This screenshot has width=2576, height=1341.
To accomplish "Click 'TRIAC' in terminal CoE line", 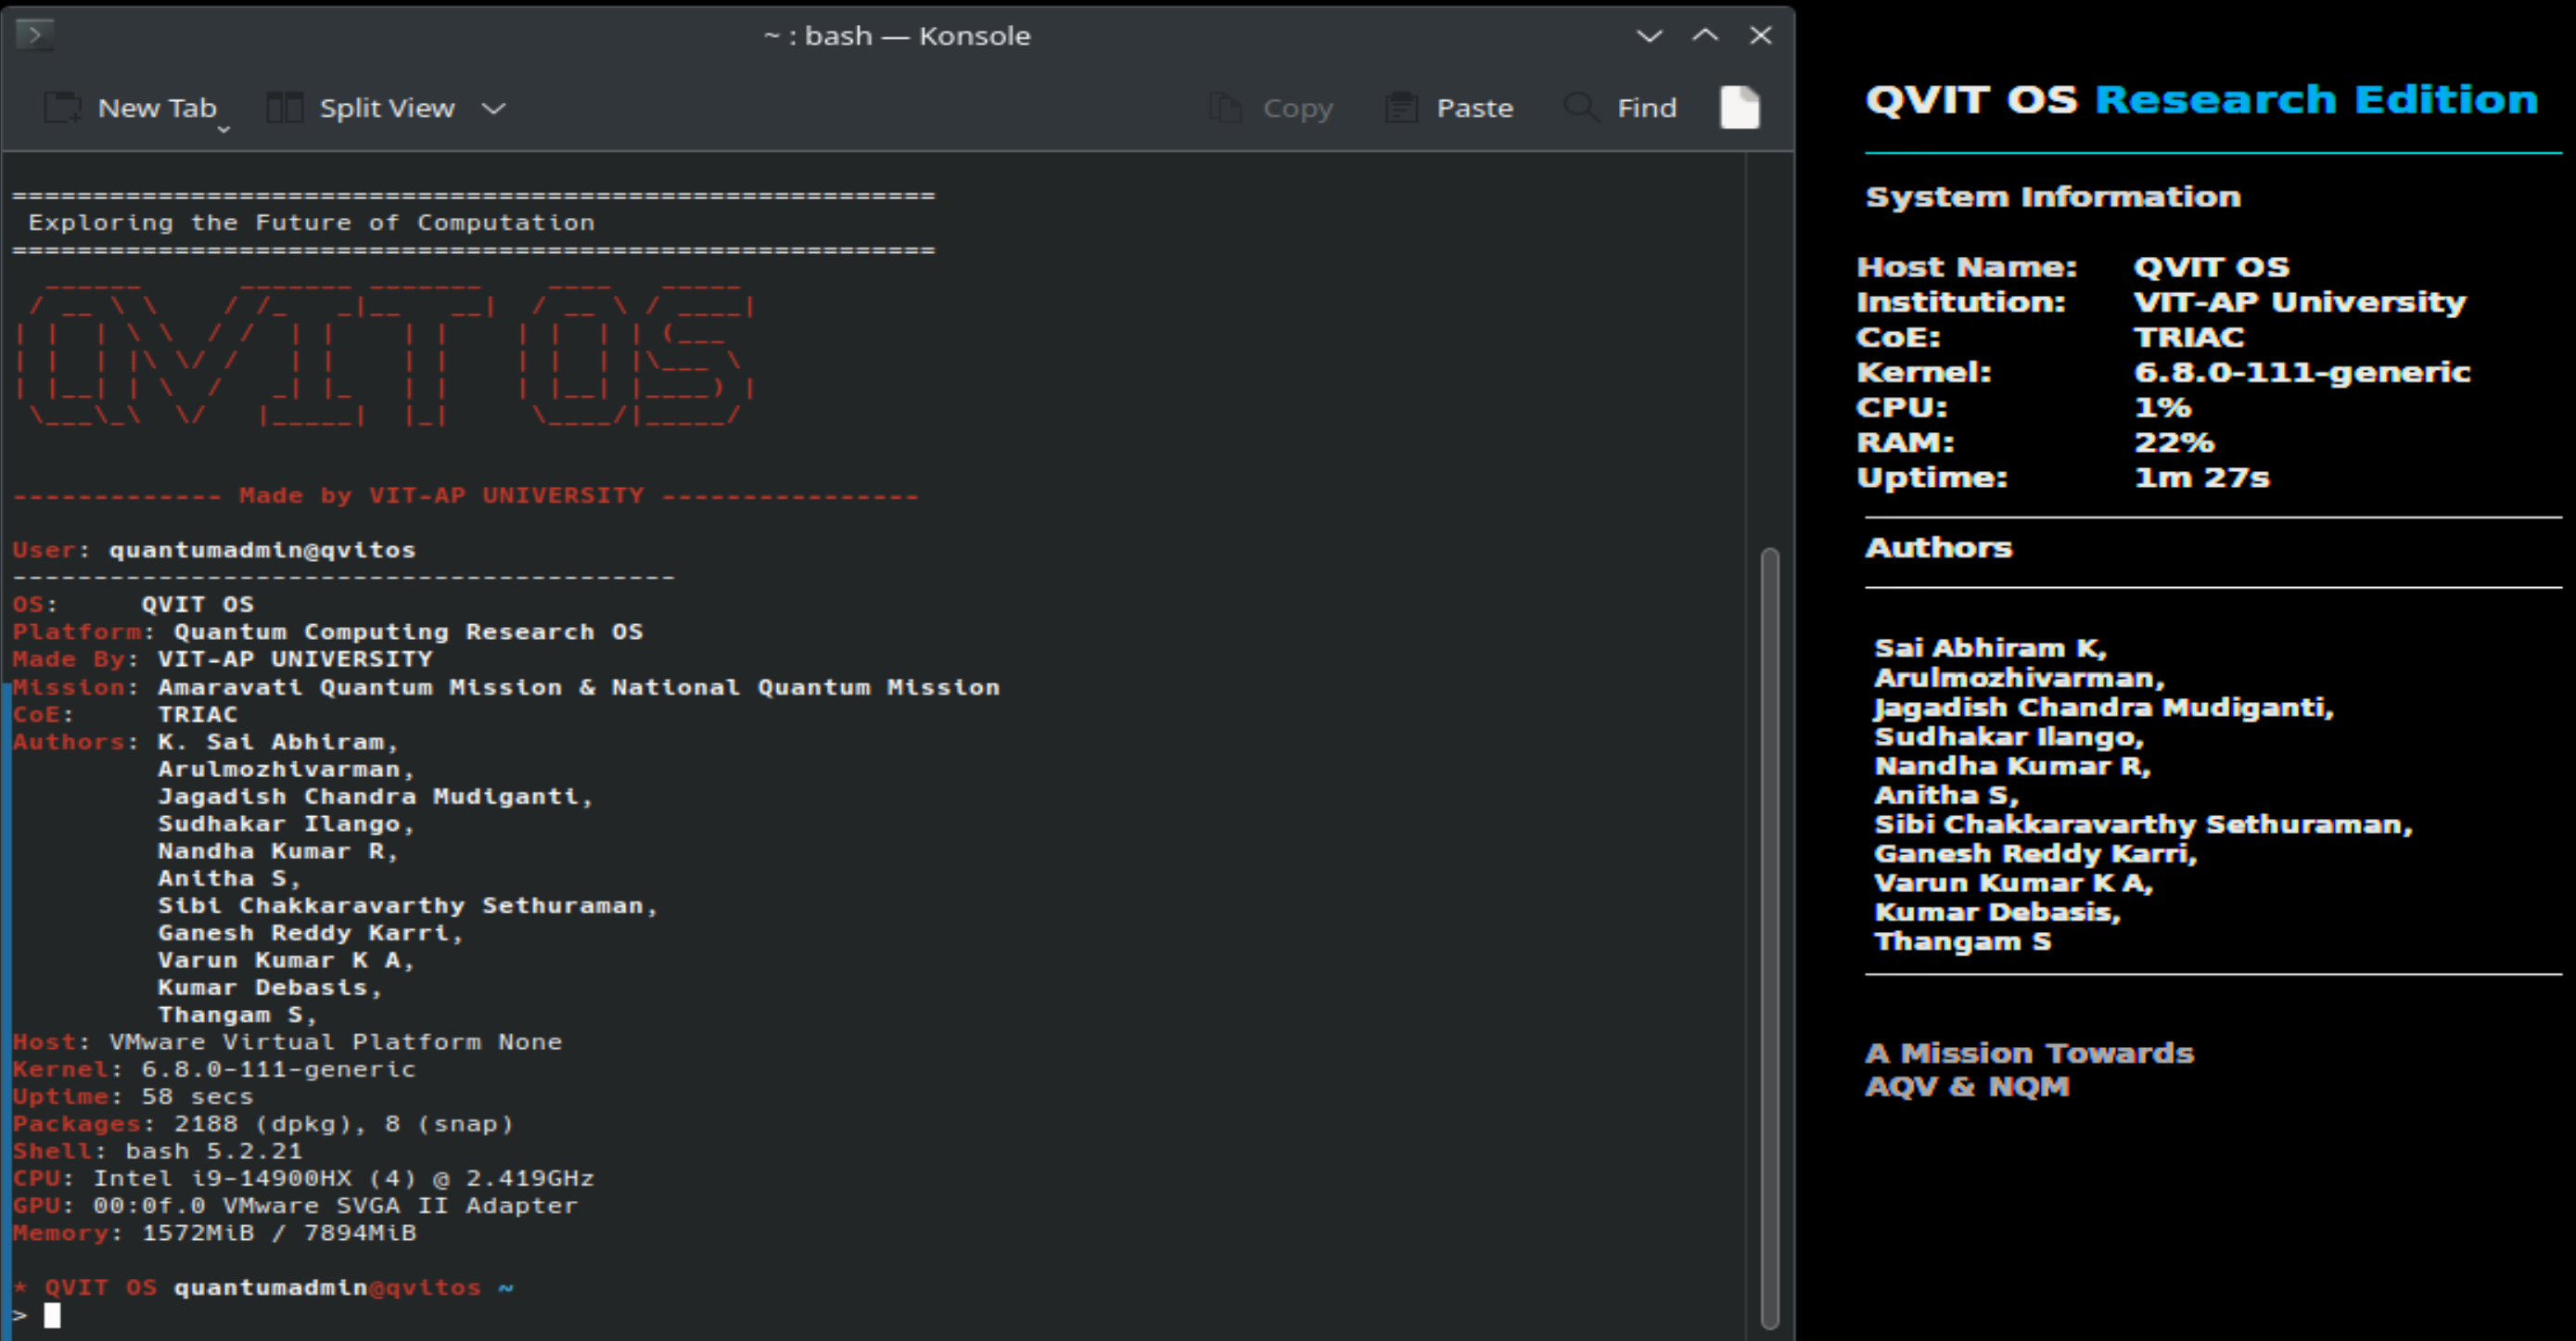I will tap(198, 714).
